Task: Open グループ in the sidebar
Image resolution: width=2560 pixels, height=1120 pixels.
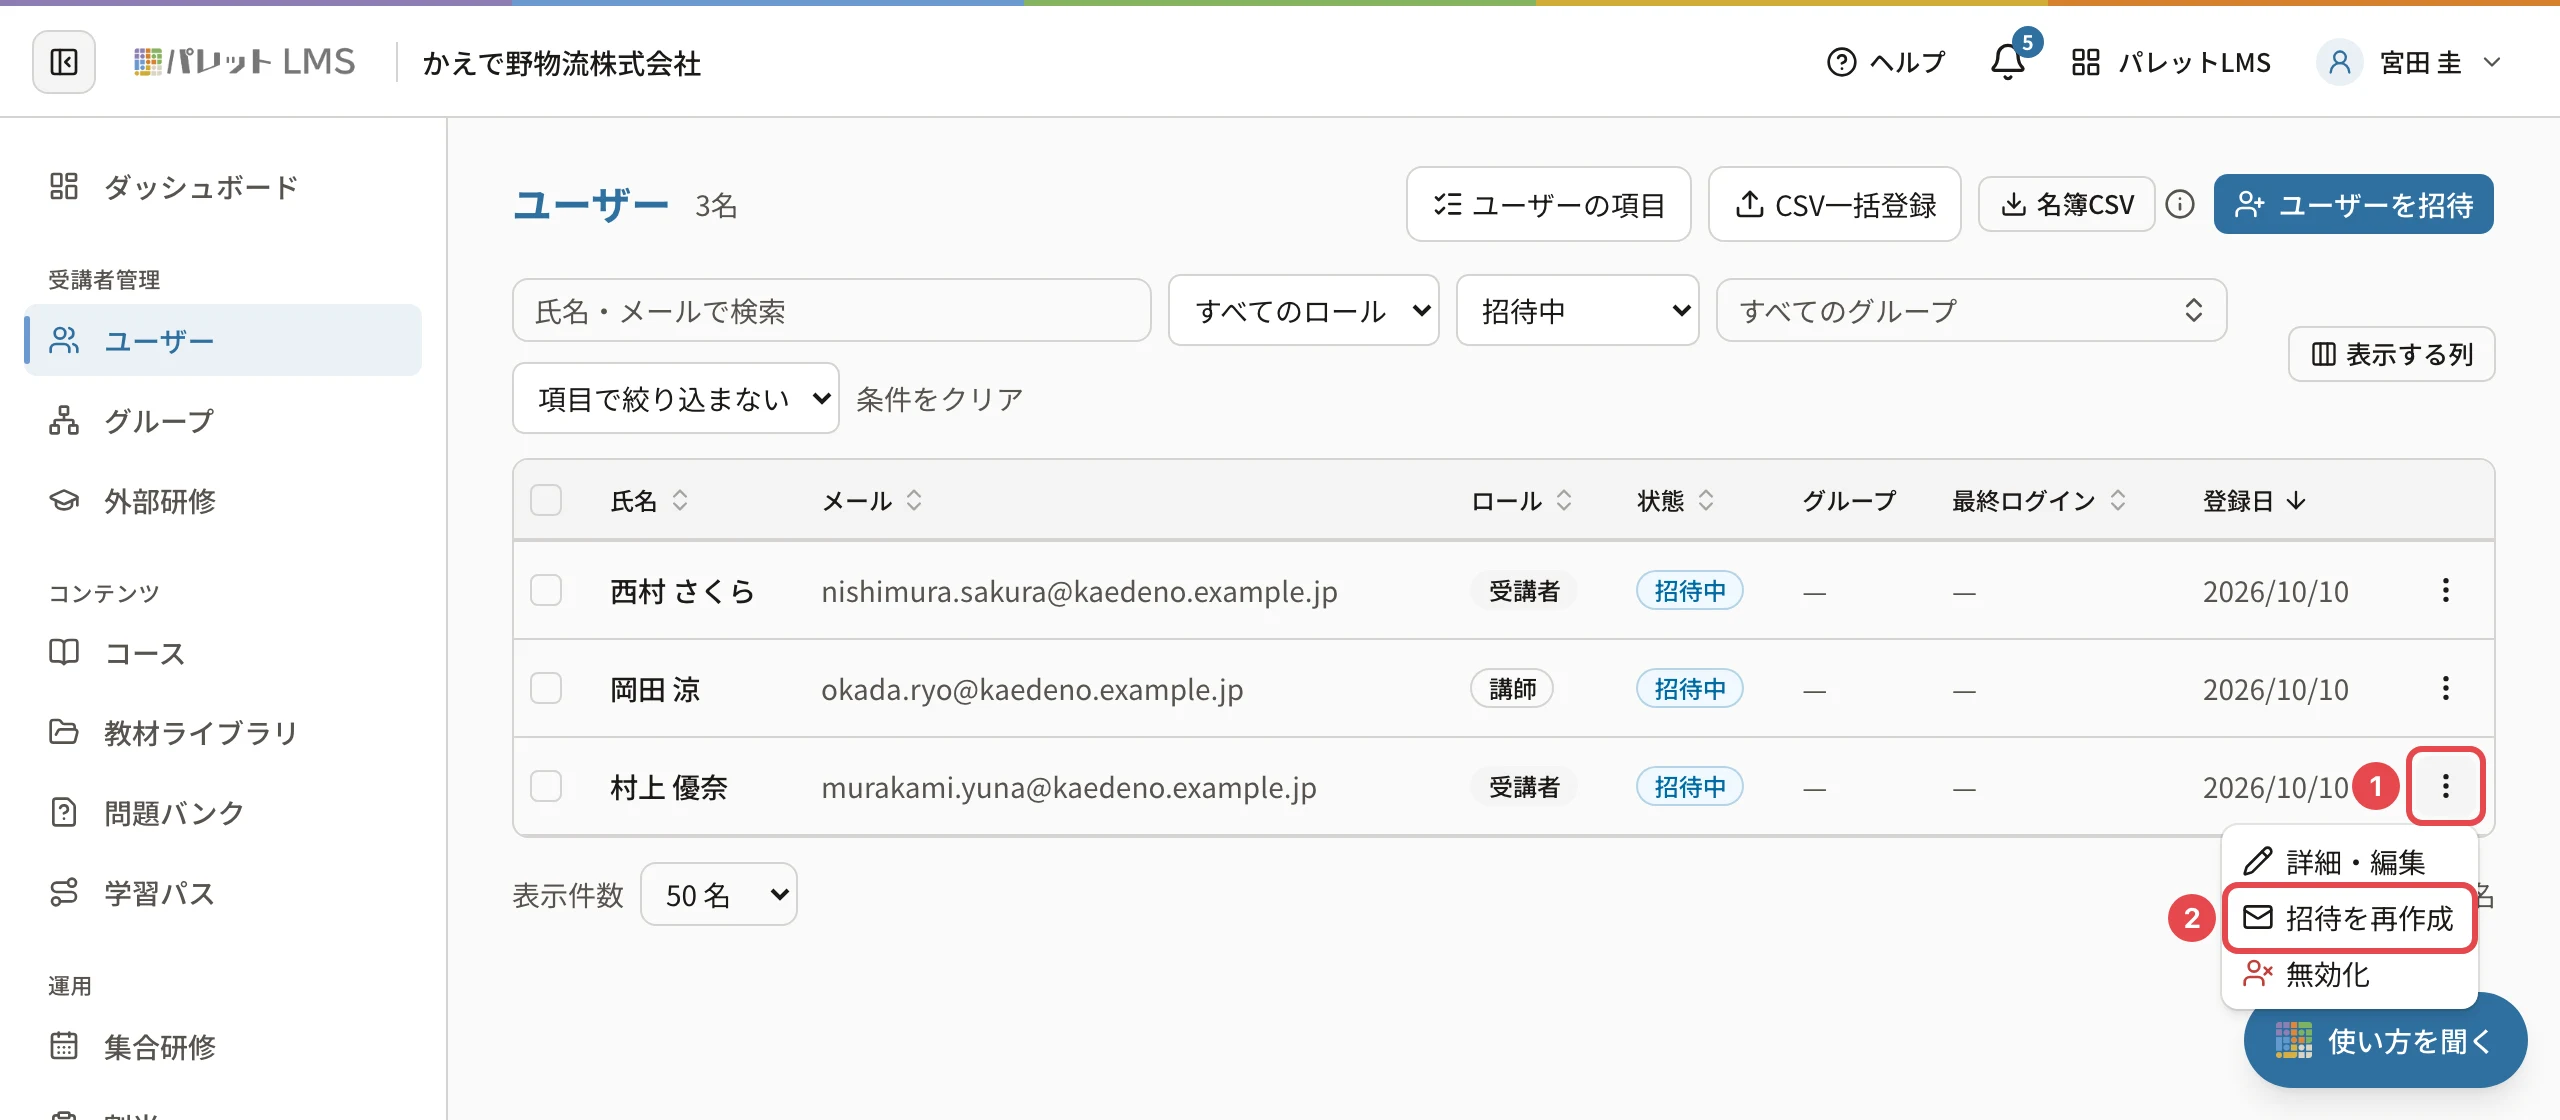Action: point(222,420)
